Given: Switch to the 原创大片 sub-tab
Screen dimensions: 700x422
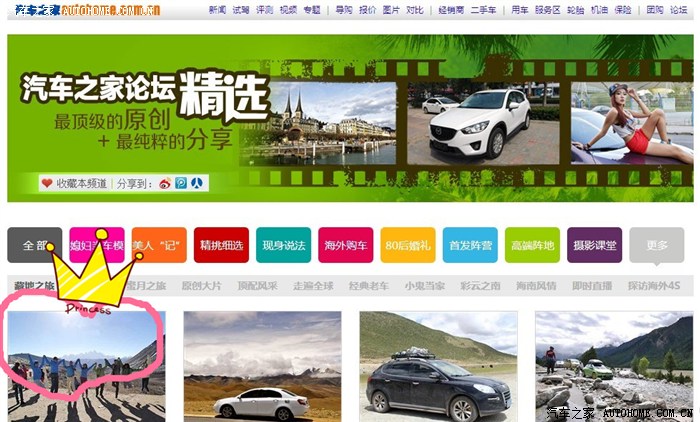Looking at the screenshot, I should pos(202,285).
